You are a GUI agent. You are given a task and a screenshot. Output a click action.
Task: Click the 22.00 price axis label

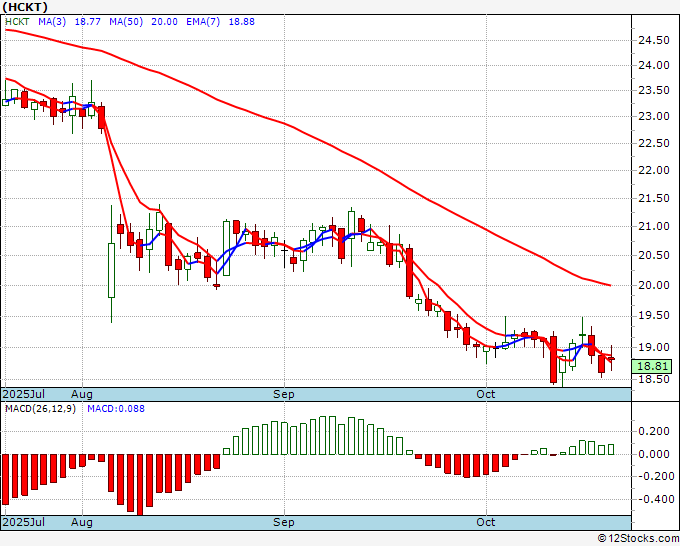(654, 170)
